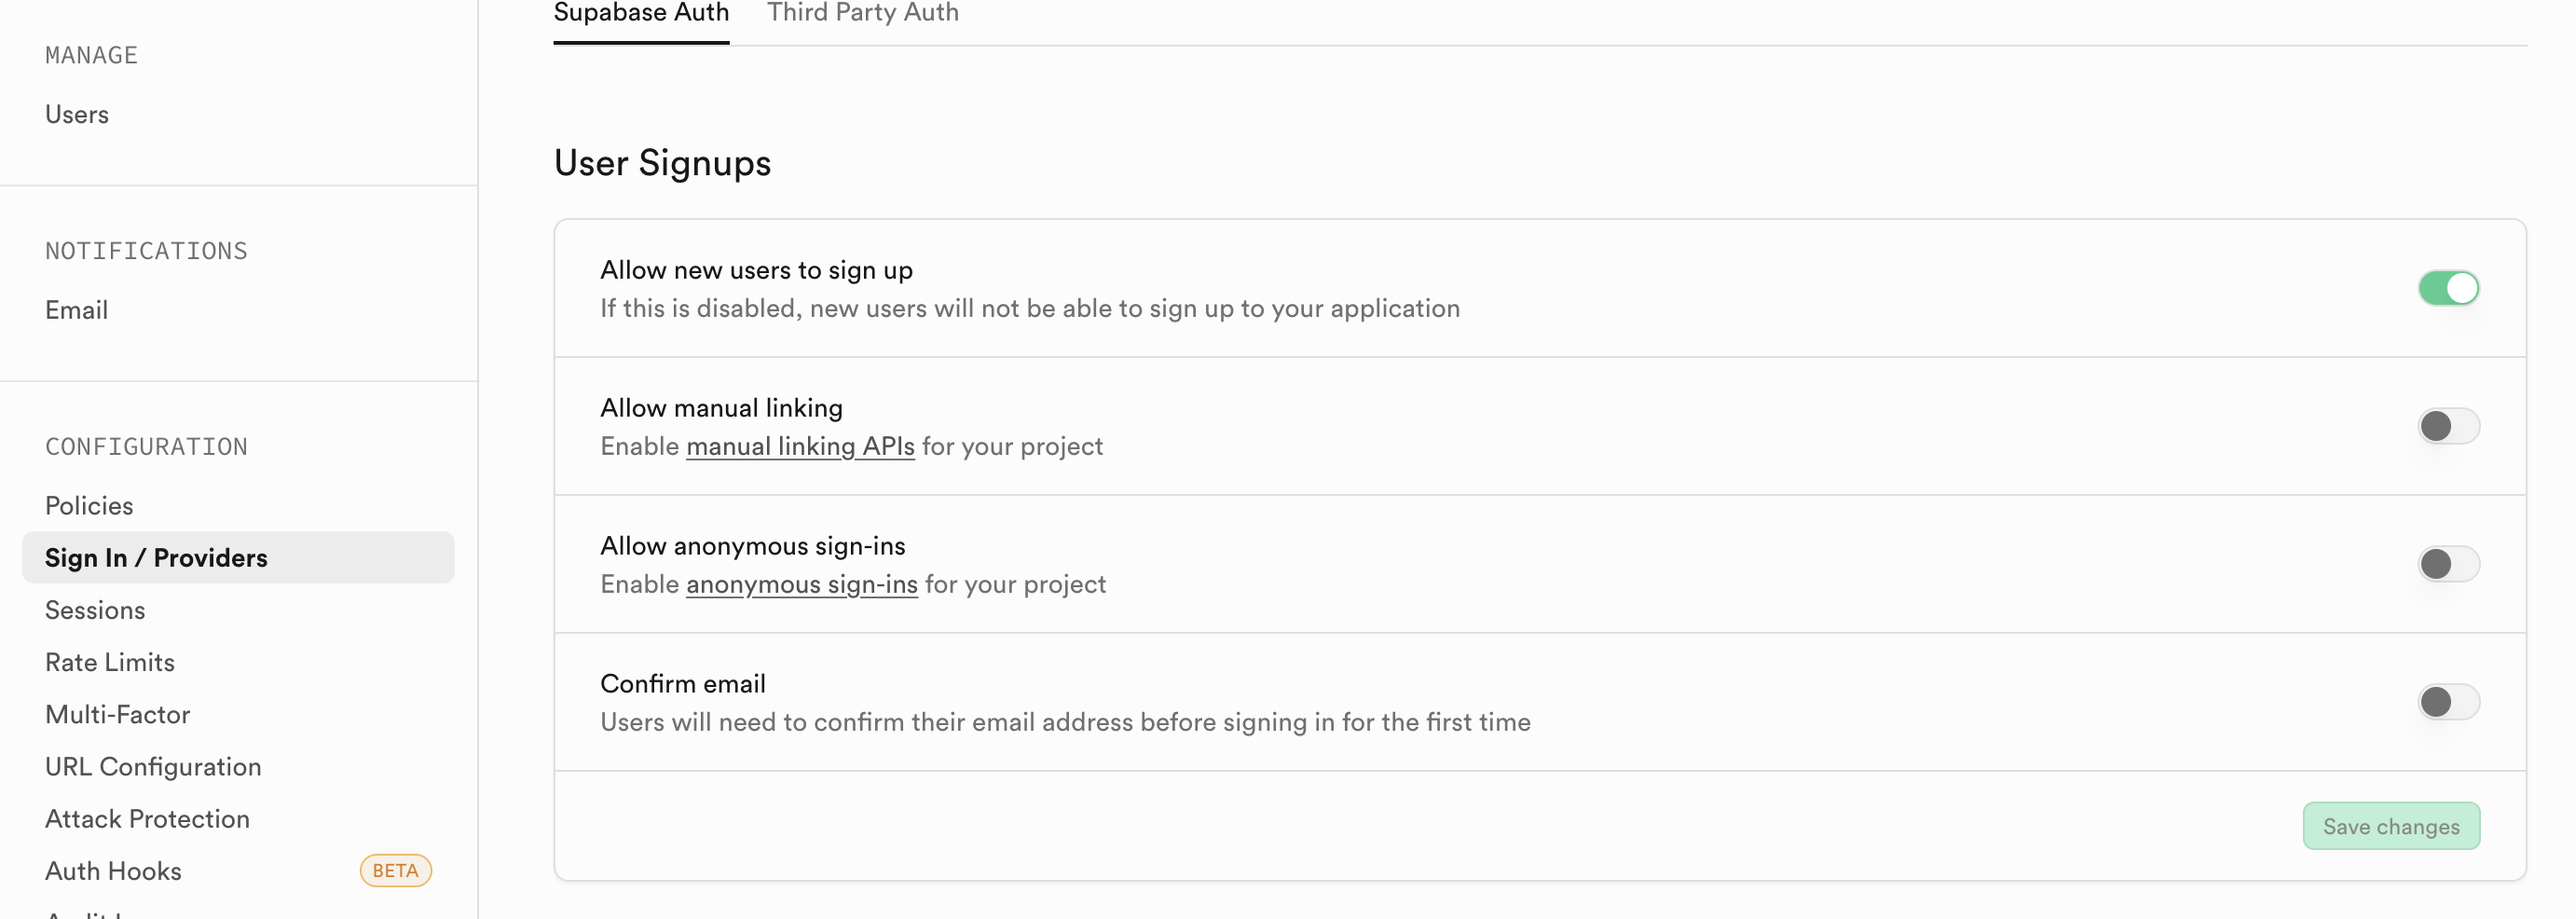View Rate Limits settings

click(109, 661)
